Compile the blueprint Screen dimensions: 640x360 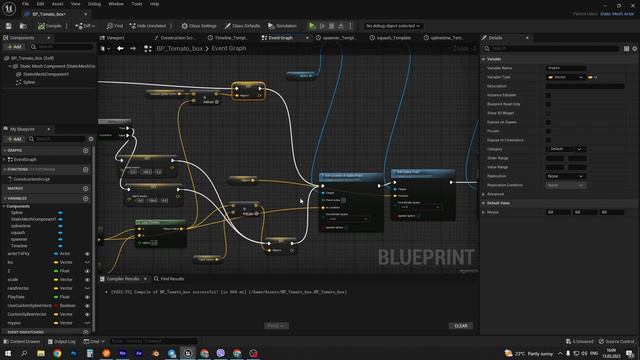pyautogui.click(x=49, y=26)
